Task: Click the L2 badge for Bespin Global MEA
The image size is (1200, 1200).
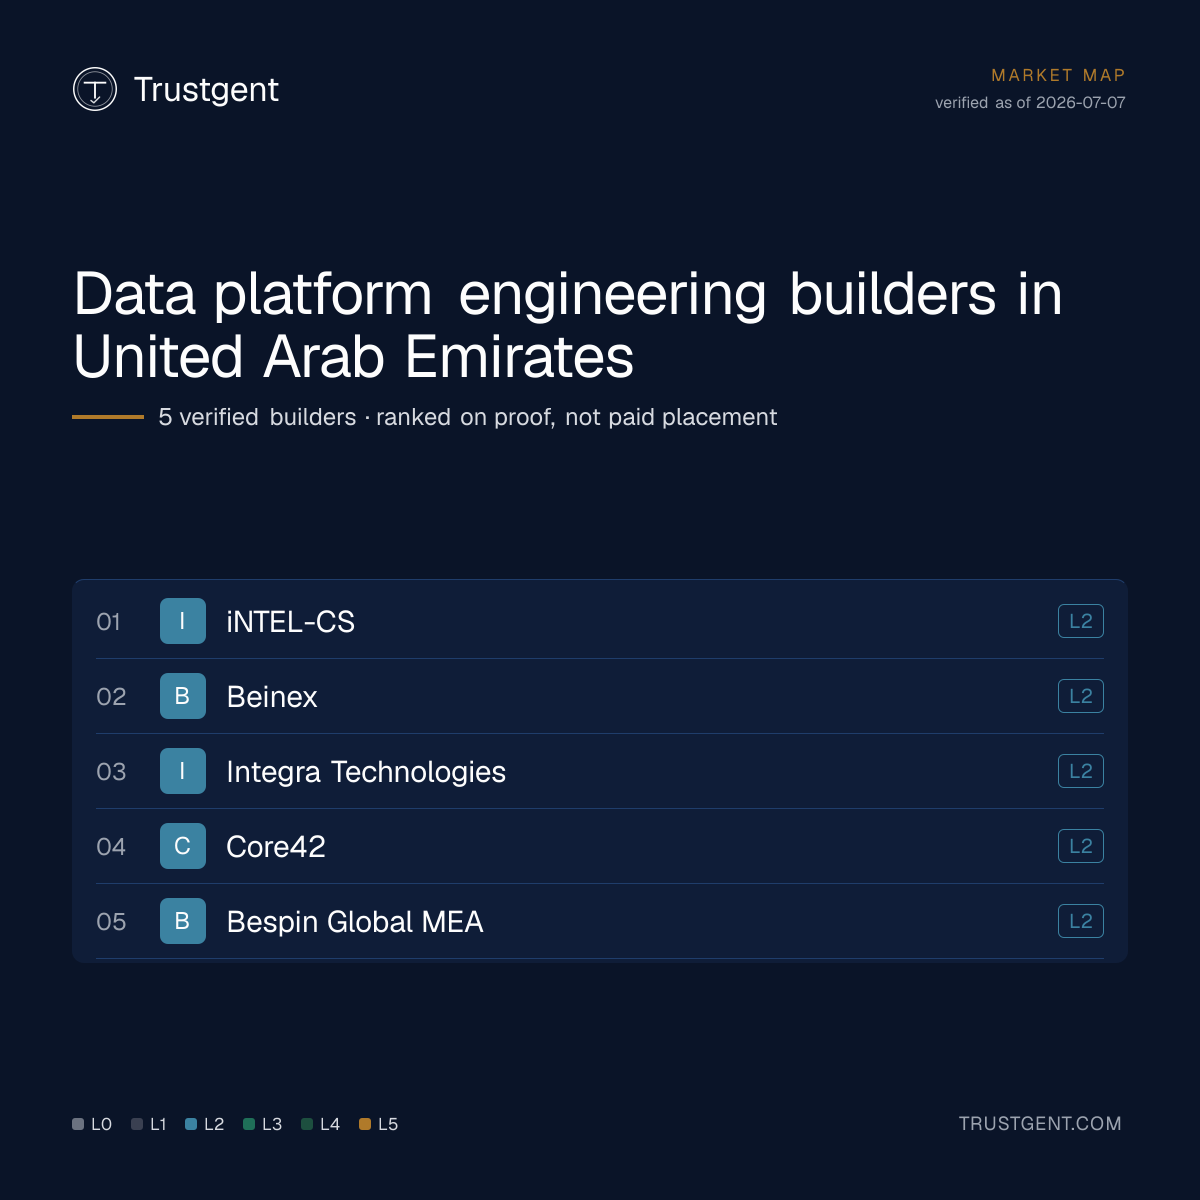Action: tap(1081, 921)
